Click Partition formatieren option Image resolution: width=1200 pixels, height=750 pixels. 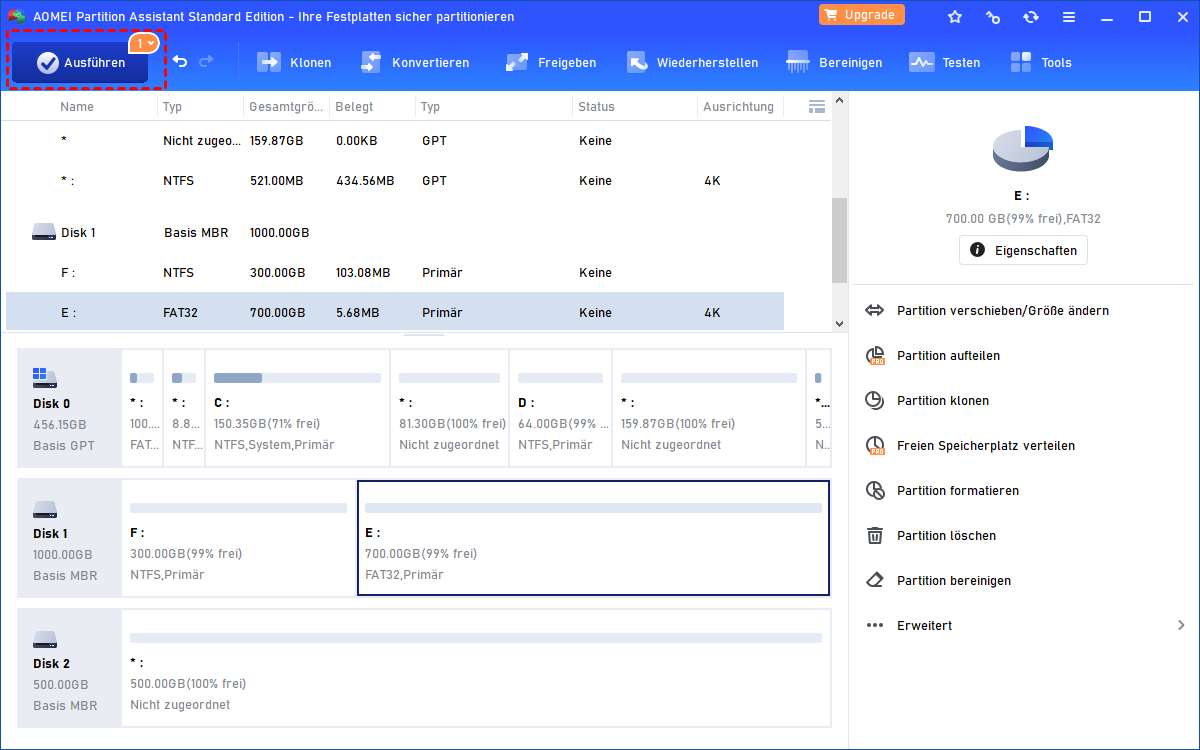(x=958, y=491)
